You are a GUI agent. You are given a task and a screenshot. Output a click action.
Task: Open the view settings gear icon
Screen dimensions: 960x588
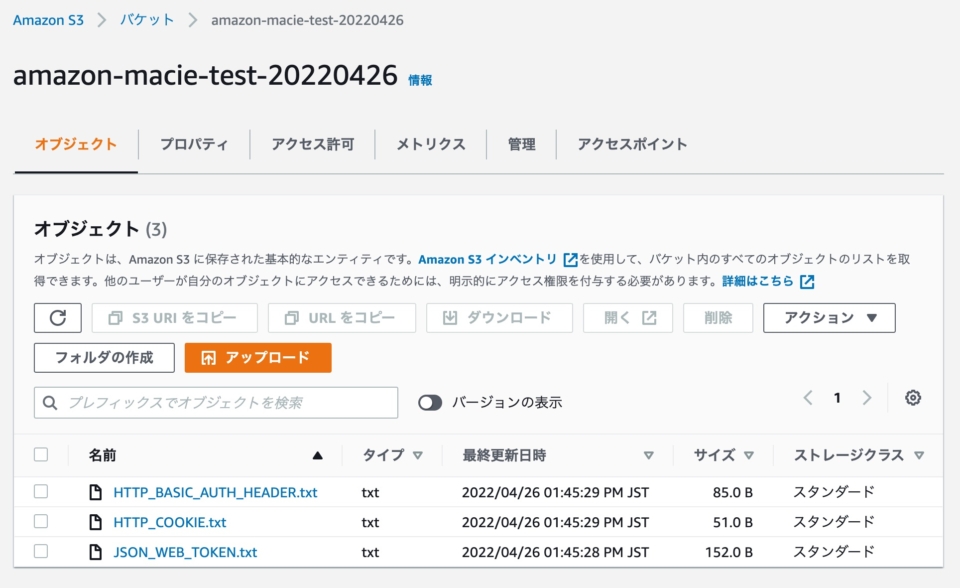point(912,397)
